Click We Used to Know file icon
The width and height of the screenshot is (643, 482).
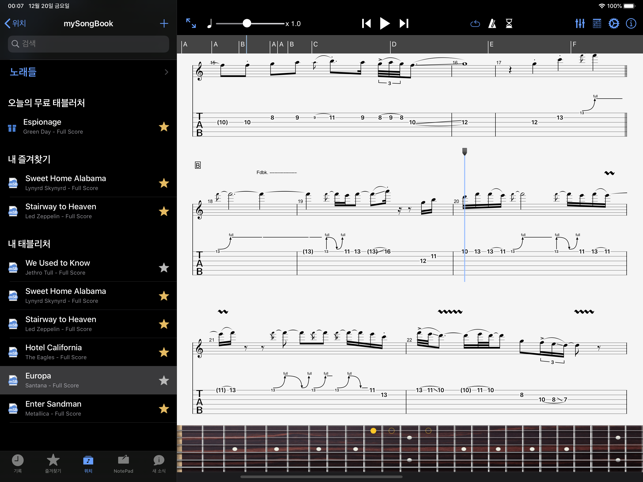point(13,267)
